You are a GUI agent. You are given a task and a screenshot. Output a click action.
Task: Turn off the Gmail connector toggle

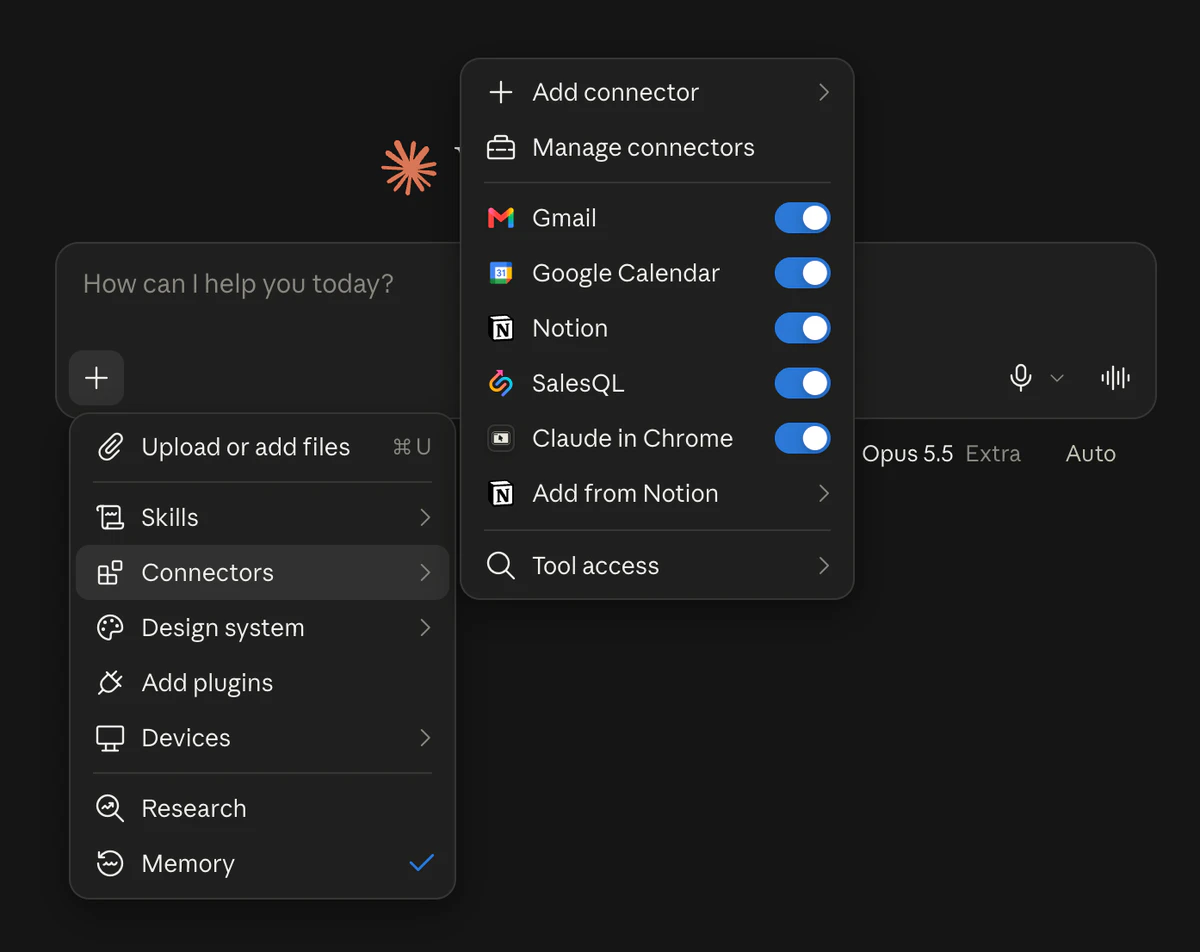coord(802,218)
